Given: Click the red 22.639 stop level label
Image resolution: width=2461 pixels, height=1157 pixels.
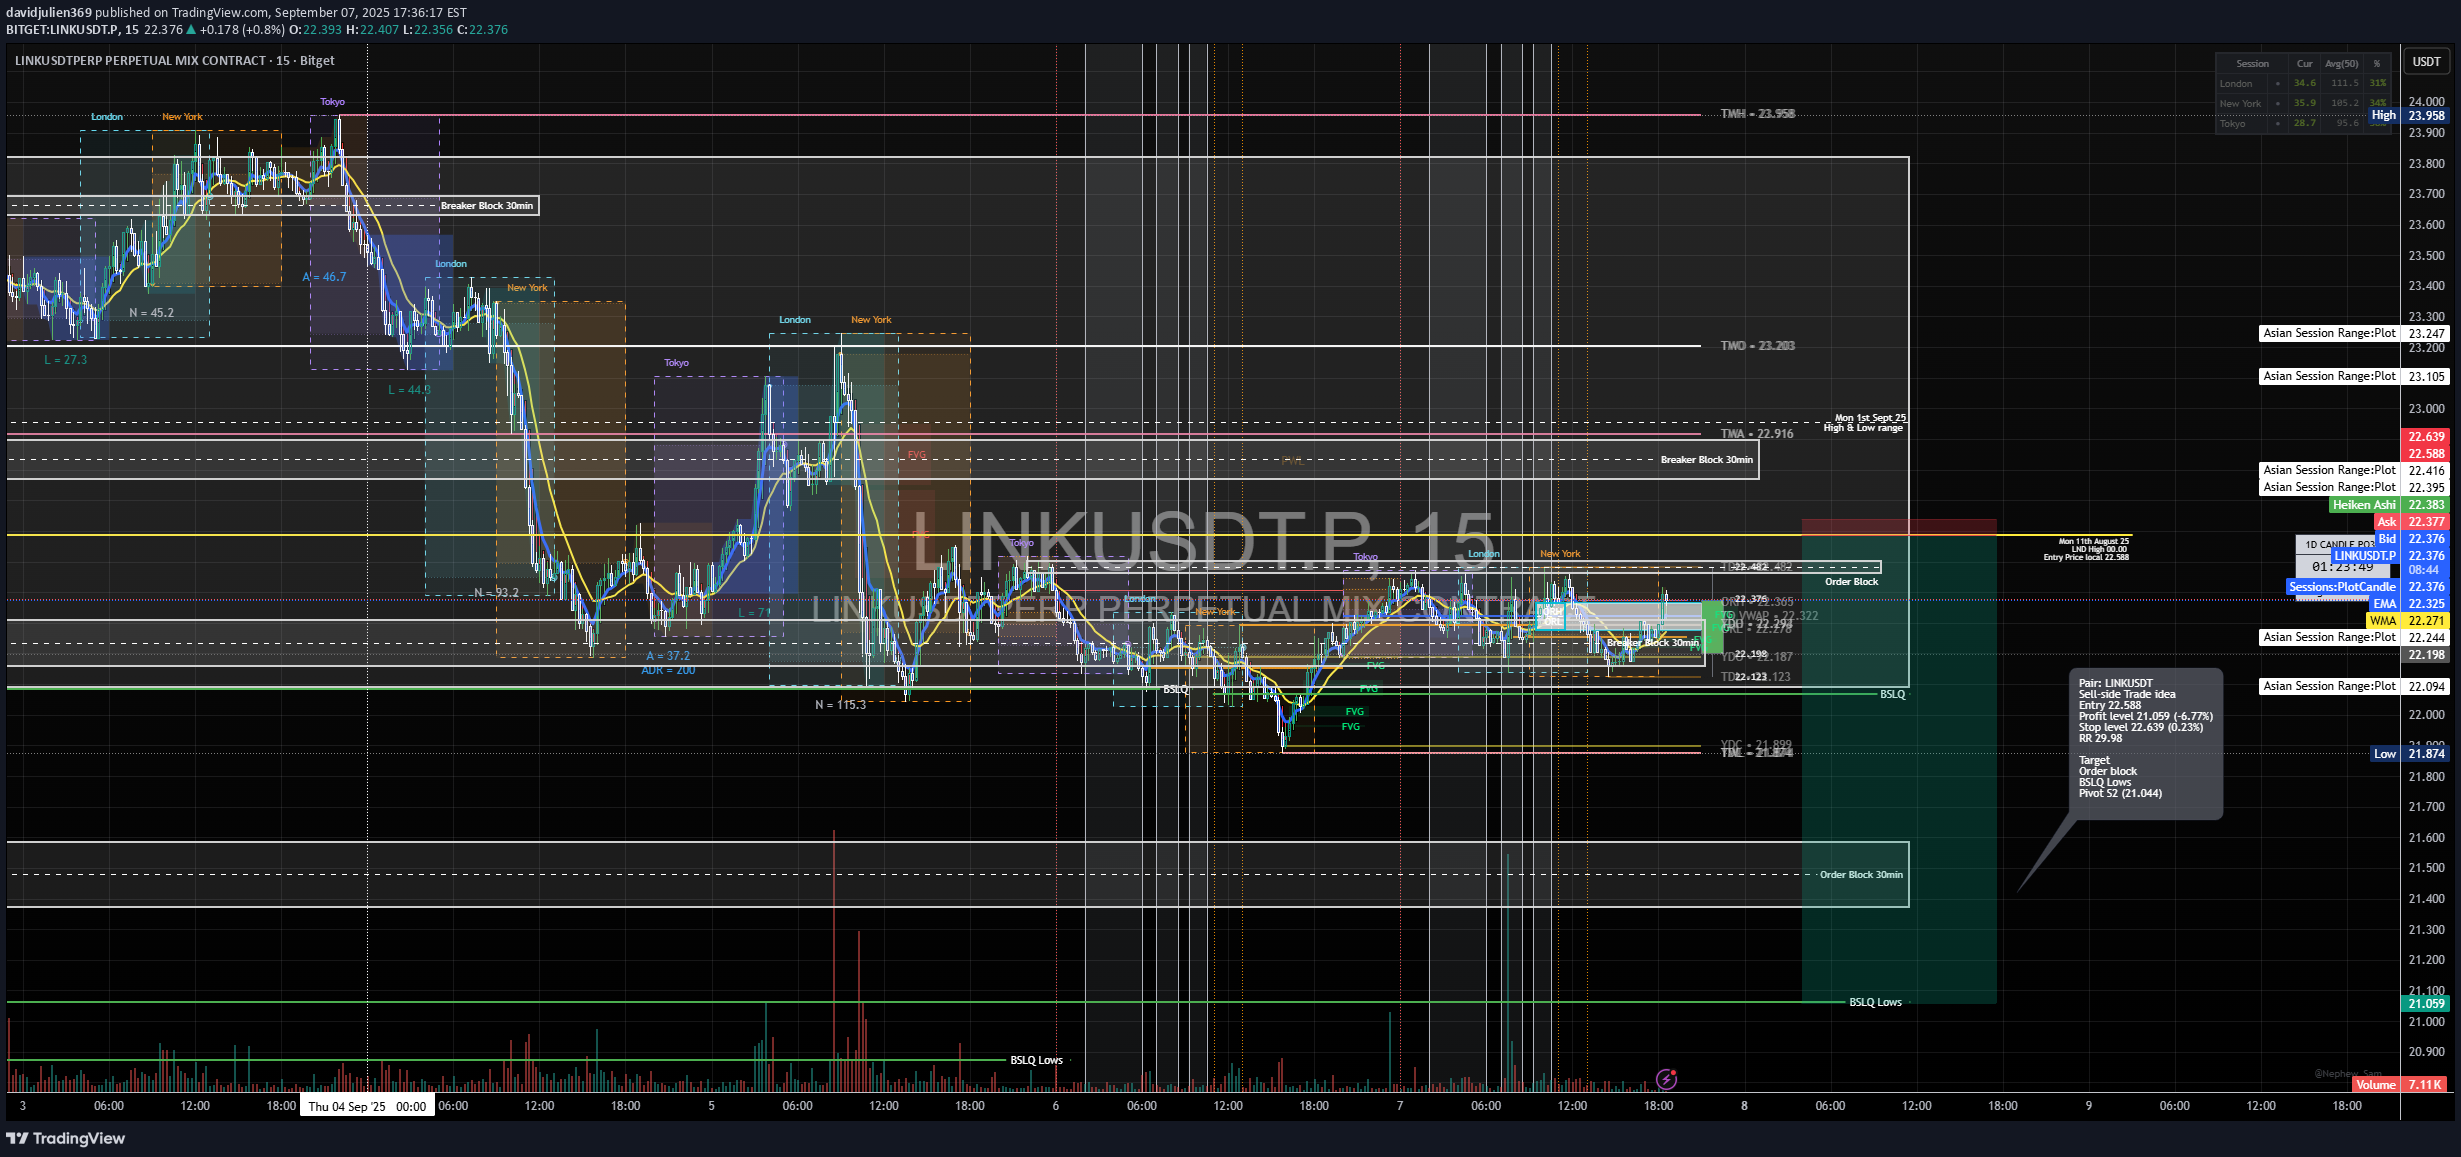Looking at the screenshot, I should pyautogui.click(x=2425, y=437).
